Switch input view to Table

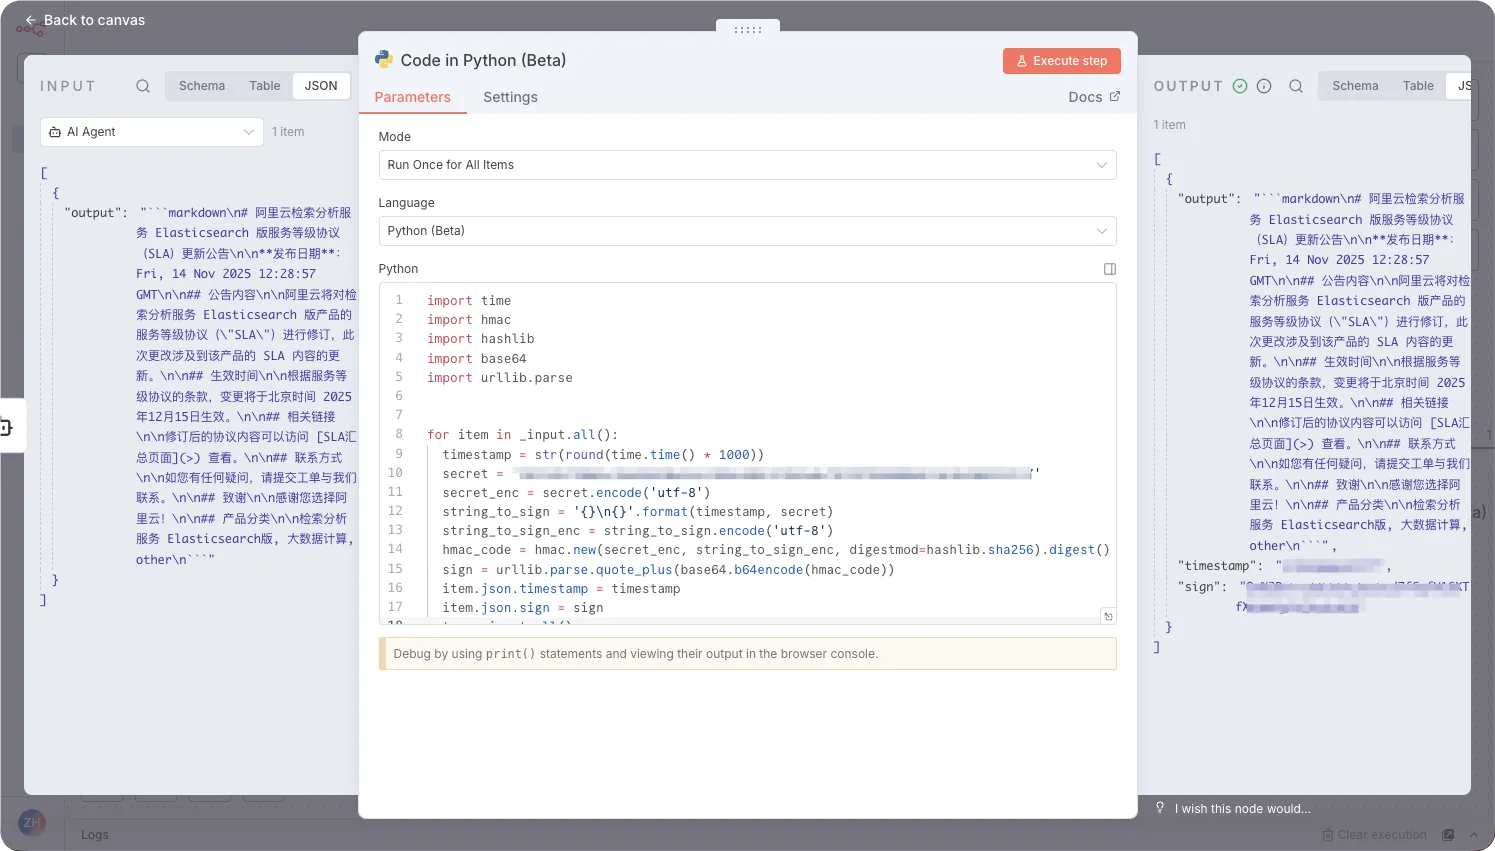(265, 86)
